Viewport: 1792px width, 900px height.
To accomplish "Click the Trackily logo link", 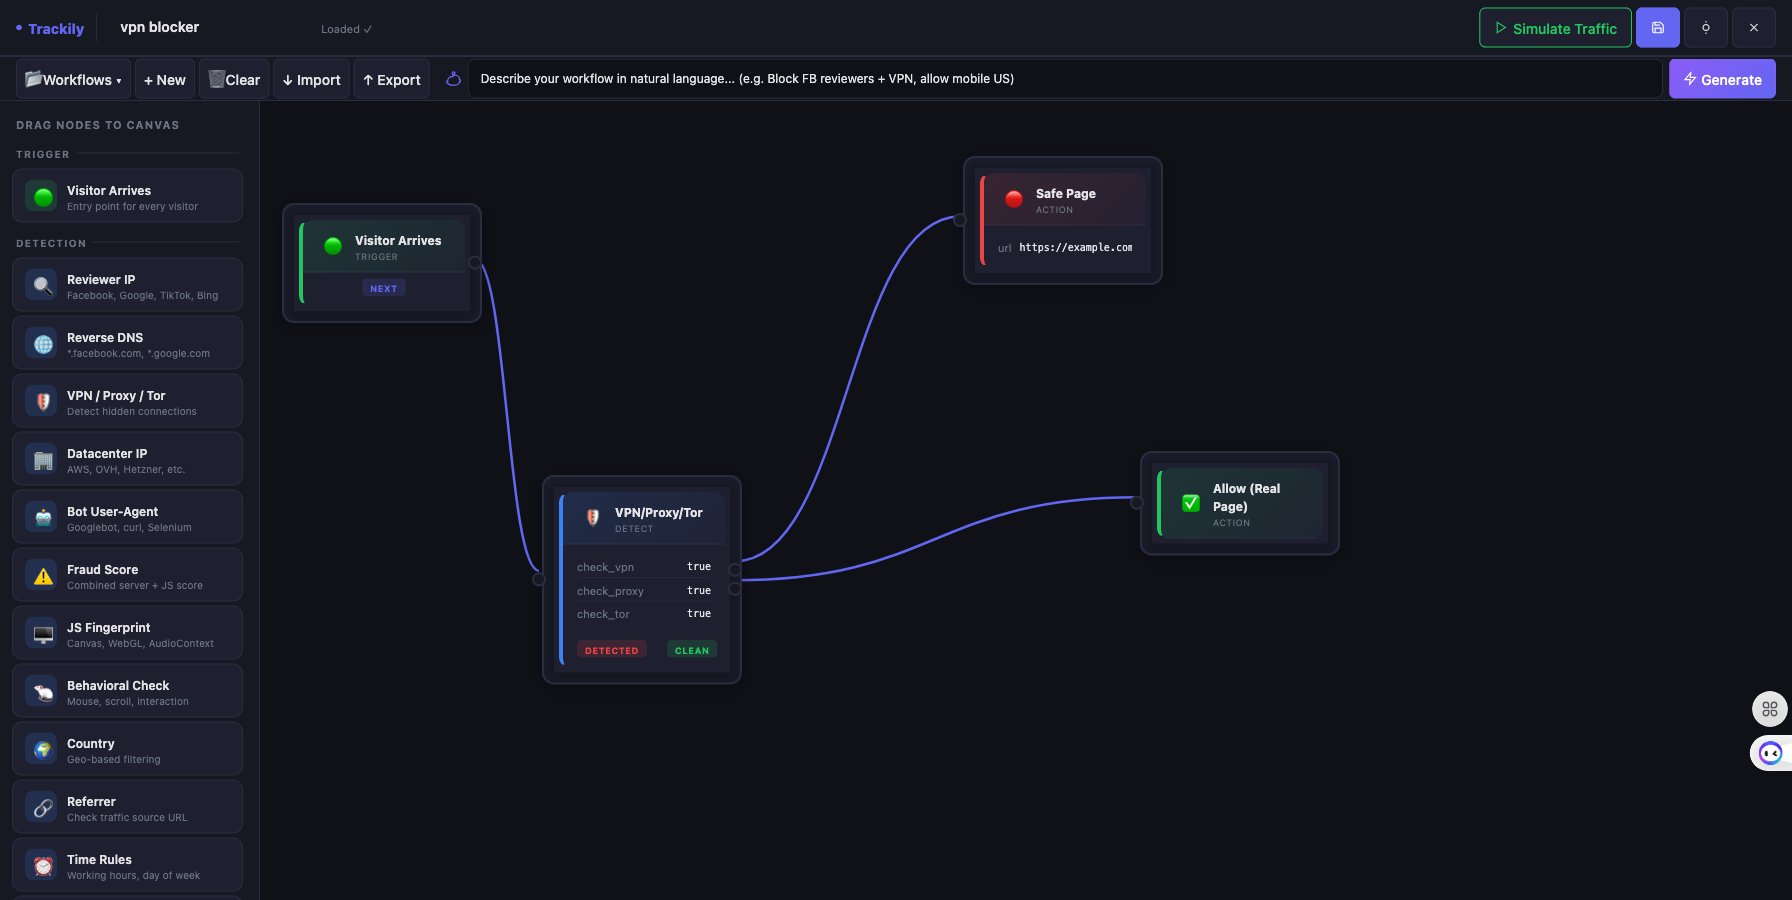I will (x=50, y=28).
